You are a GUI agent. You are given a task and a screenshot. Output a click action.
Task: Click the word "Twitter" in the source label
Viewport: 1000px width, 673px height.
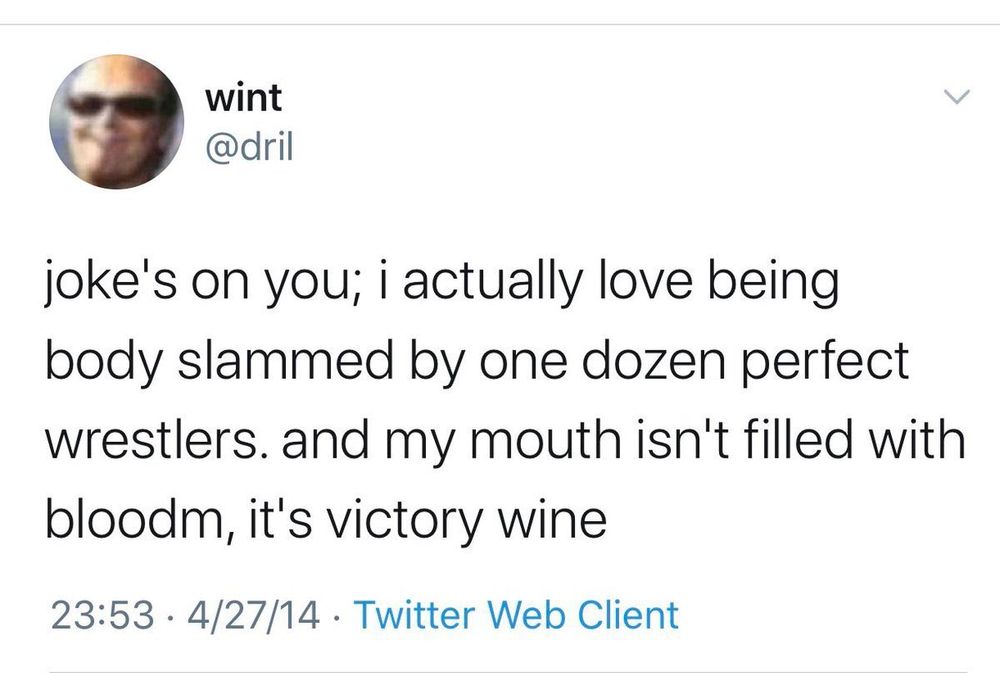tap(415, 615)
